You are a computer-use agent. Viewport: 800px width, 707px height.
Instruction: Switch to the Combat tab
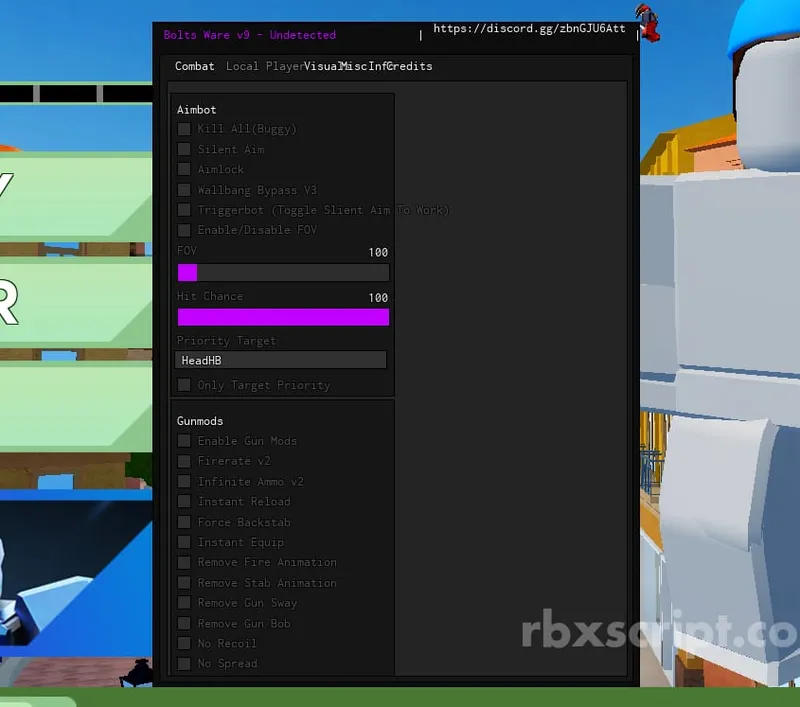point(194,66)
